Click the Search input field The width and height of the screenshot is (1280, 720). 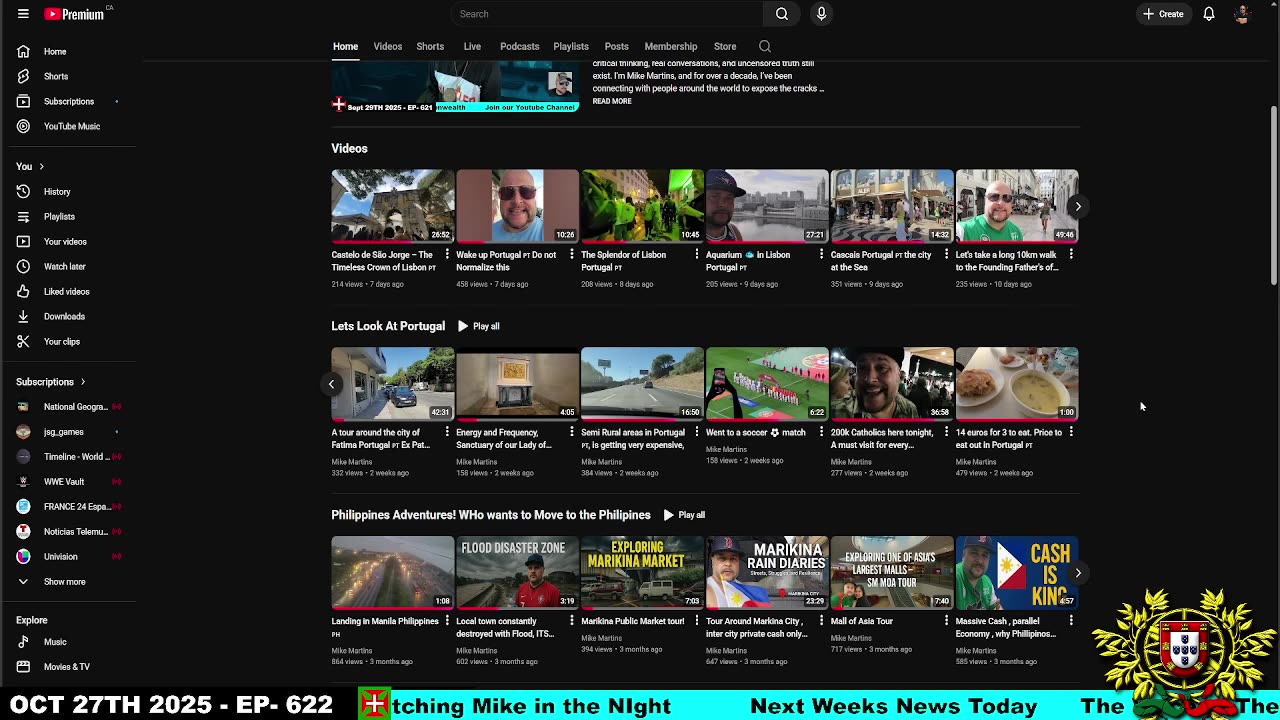coord(606,14)
